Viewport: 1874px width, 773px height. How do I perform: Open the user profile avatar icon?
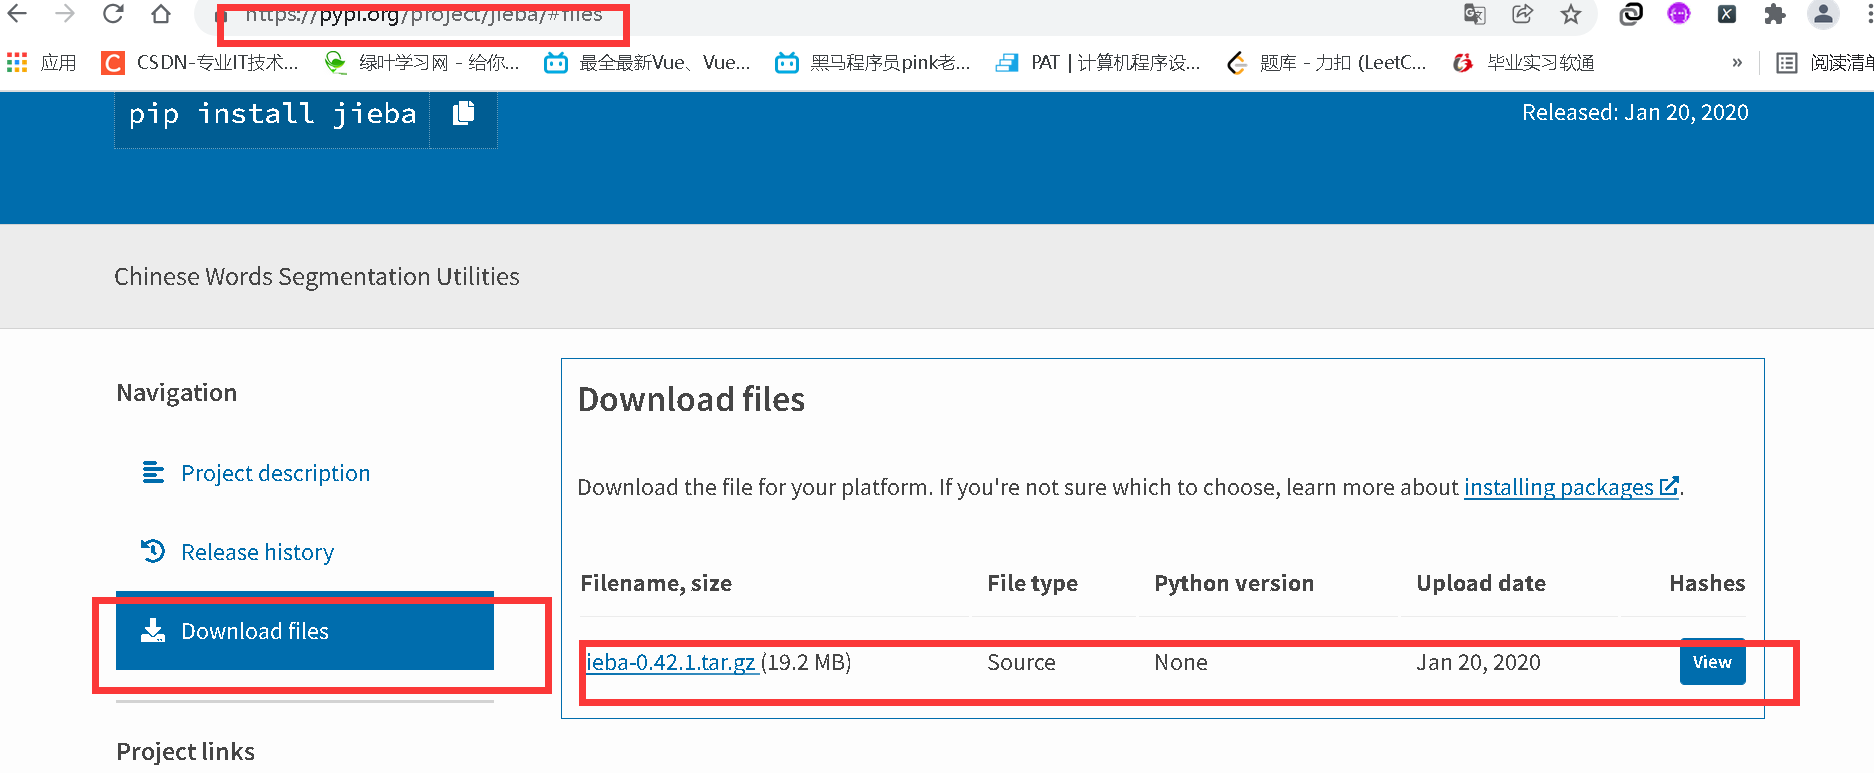(1823, 14)
